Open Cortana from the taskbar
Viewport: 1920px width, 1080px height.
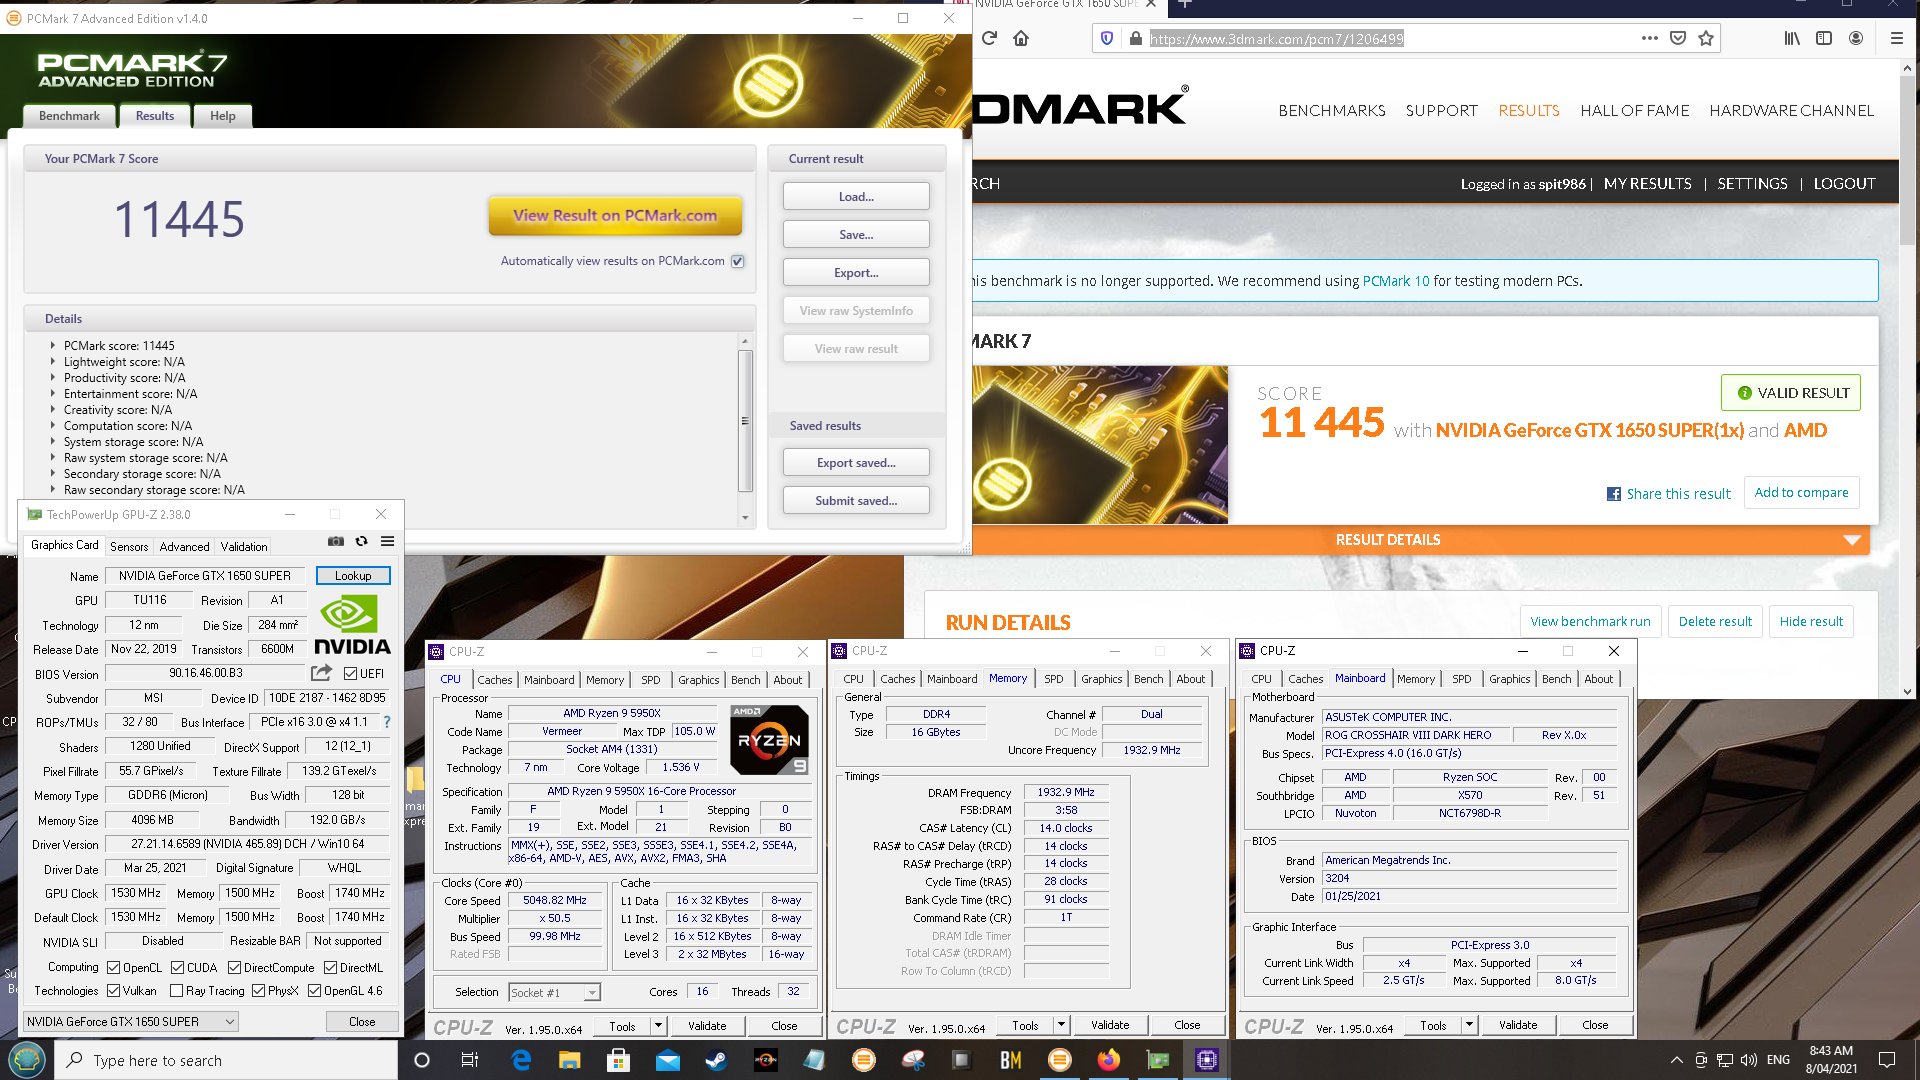click(422, 1060)
